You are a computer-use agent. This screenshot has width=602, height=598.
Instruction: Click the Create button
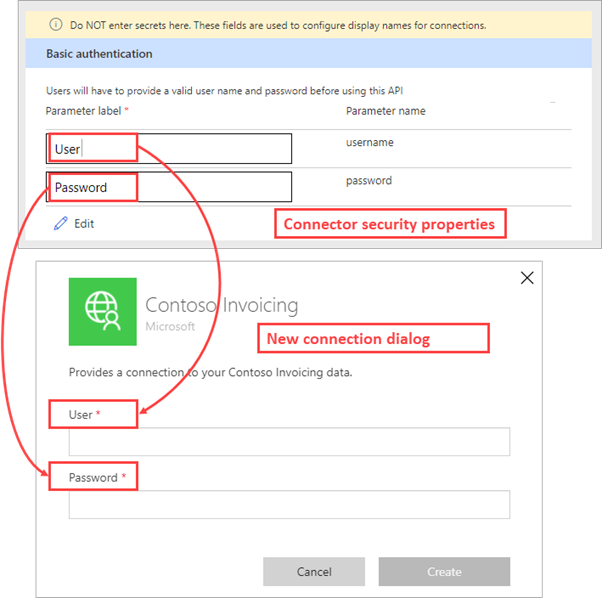tap(444, 572)
